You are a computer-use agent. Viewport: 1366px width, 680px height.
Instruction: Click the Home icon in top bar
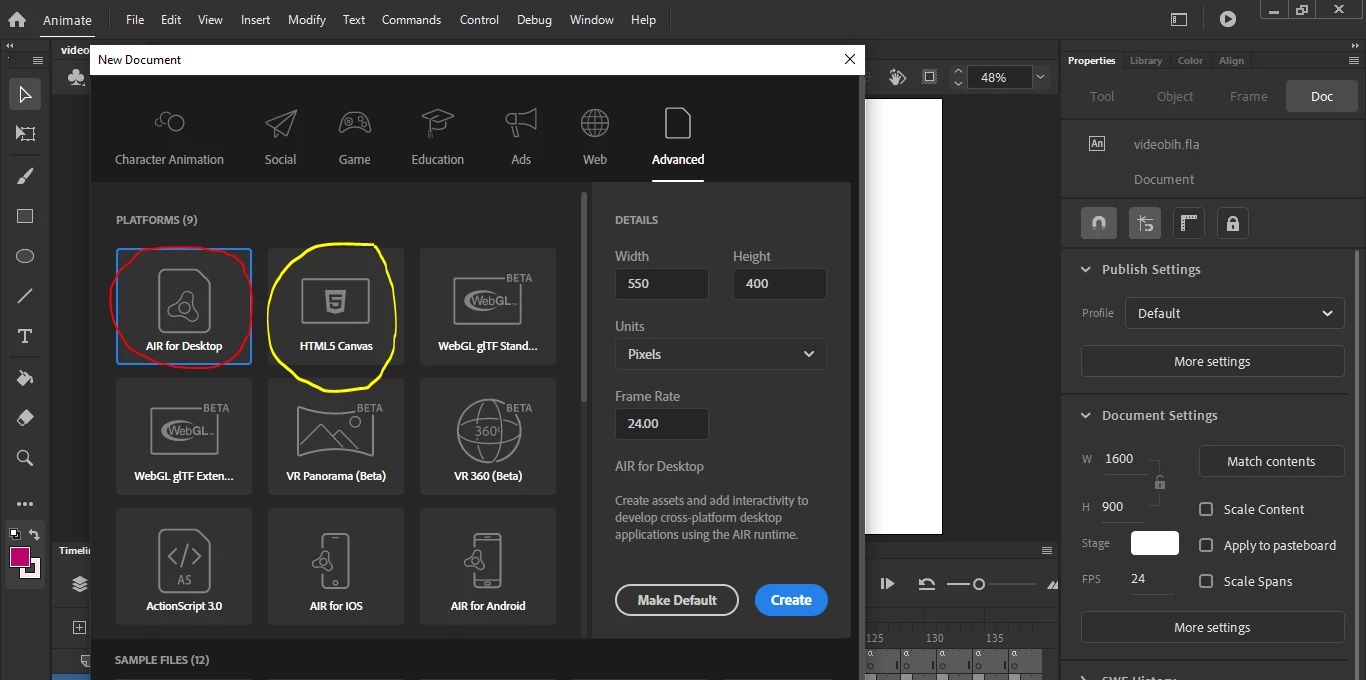click(x=17, y=19)
